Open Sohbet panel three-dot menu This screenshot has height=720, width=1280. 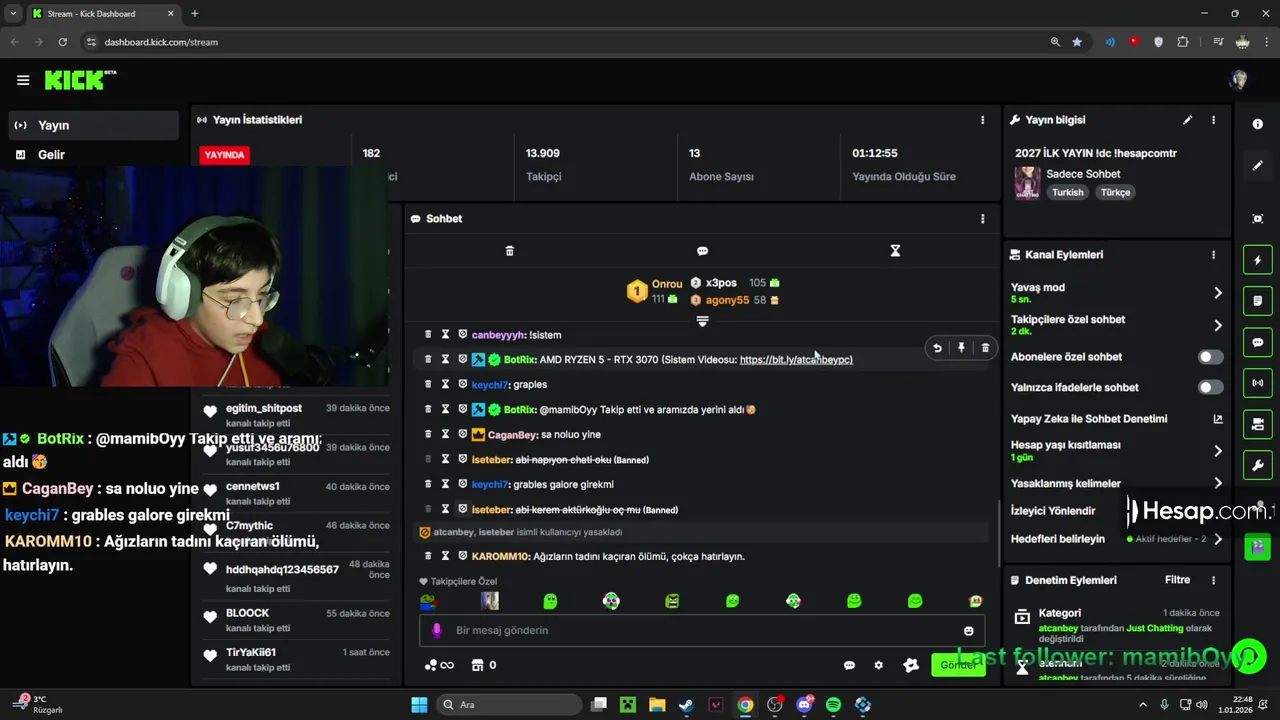tap(982, 218)
